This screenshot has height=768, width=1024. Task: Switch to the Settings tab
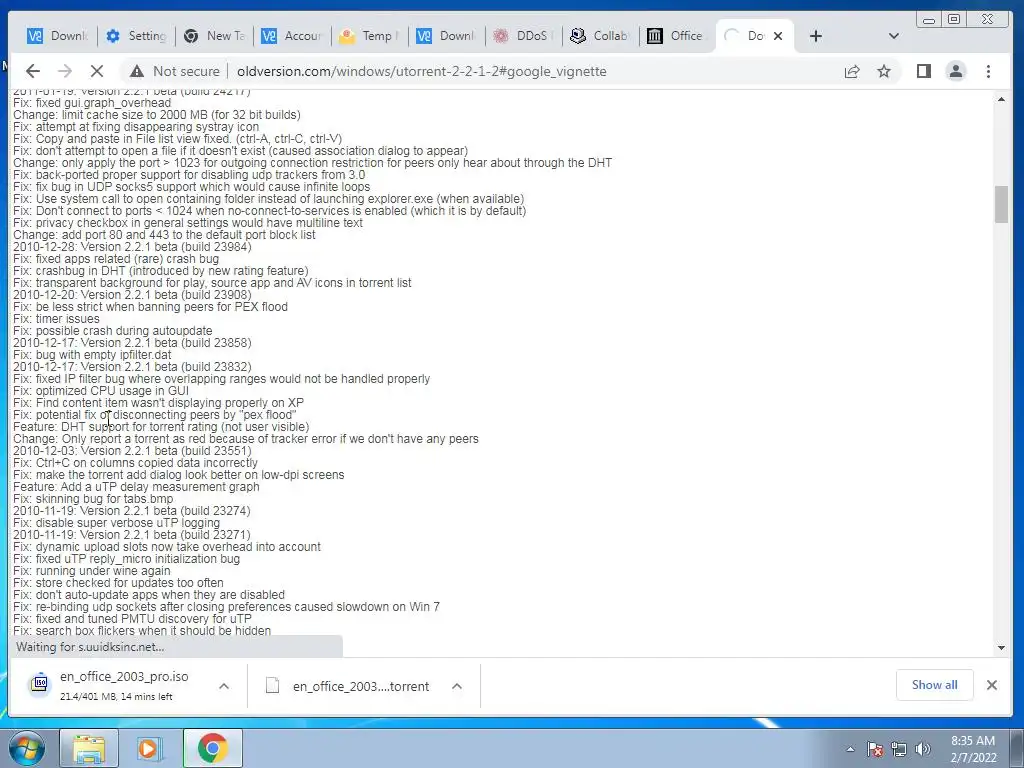click(x=136, y=36)
